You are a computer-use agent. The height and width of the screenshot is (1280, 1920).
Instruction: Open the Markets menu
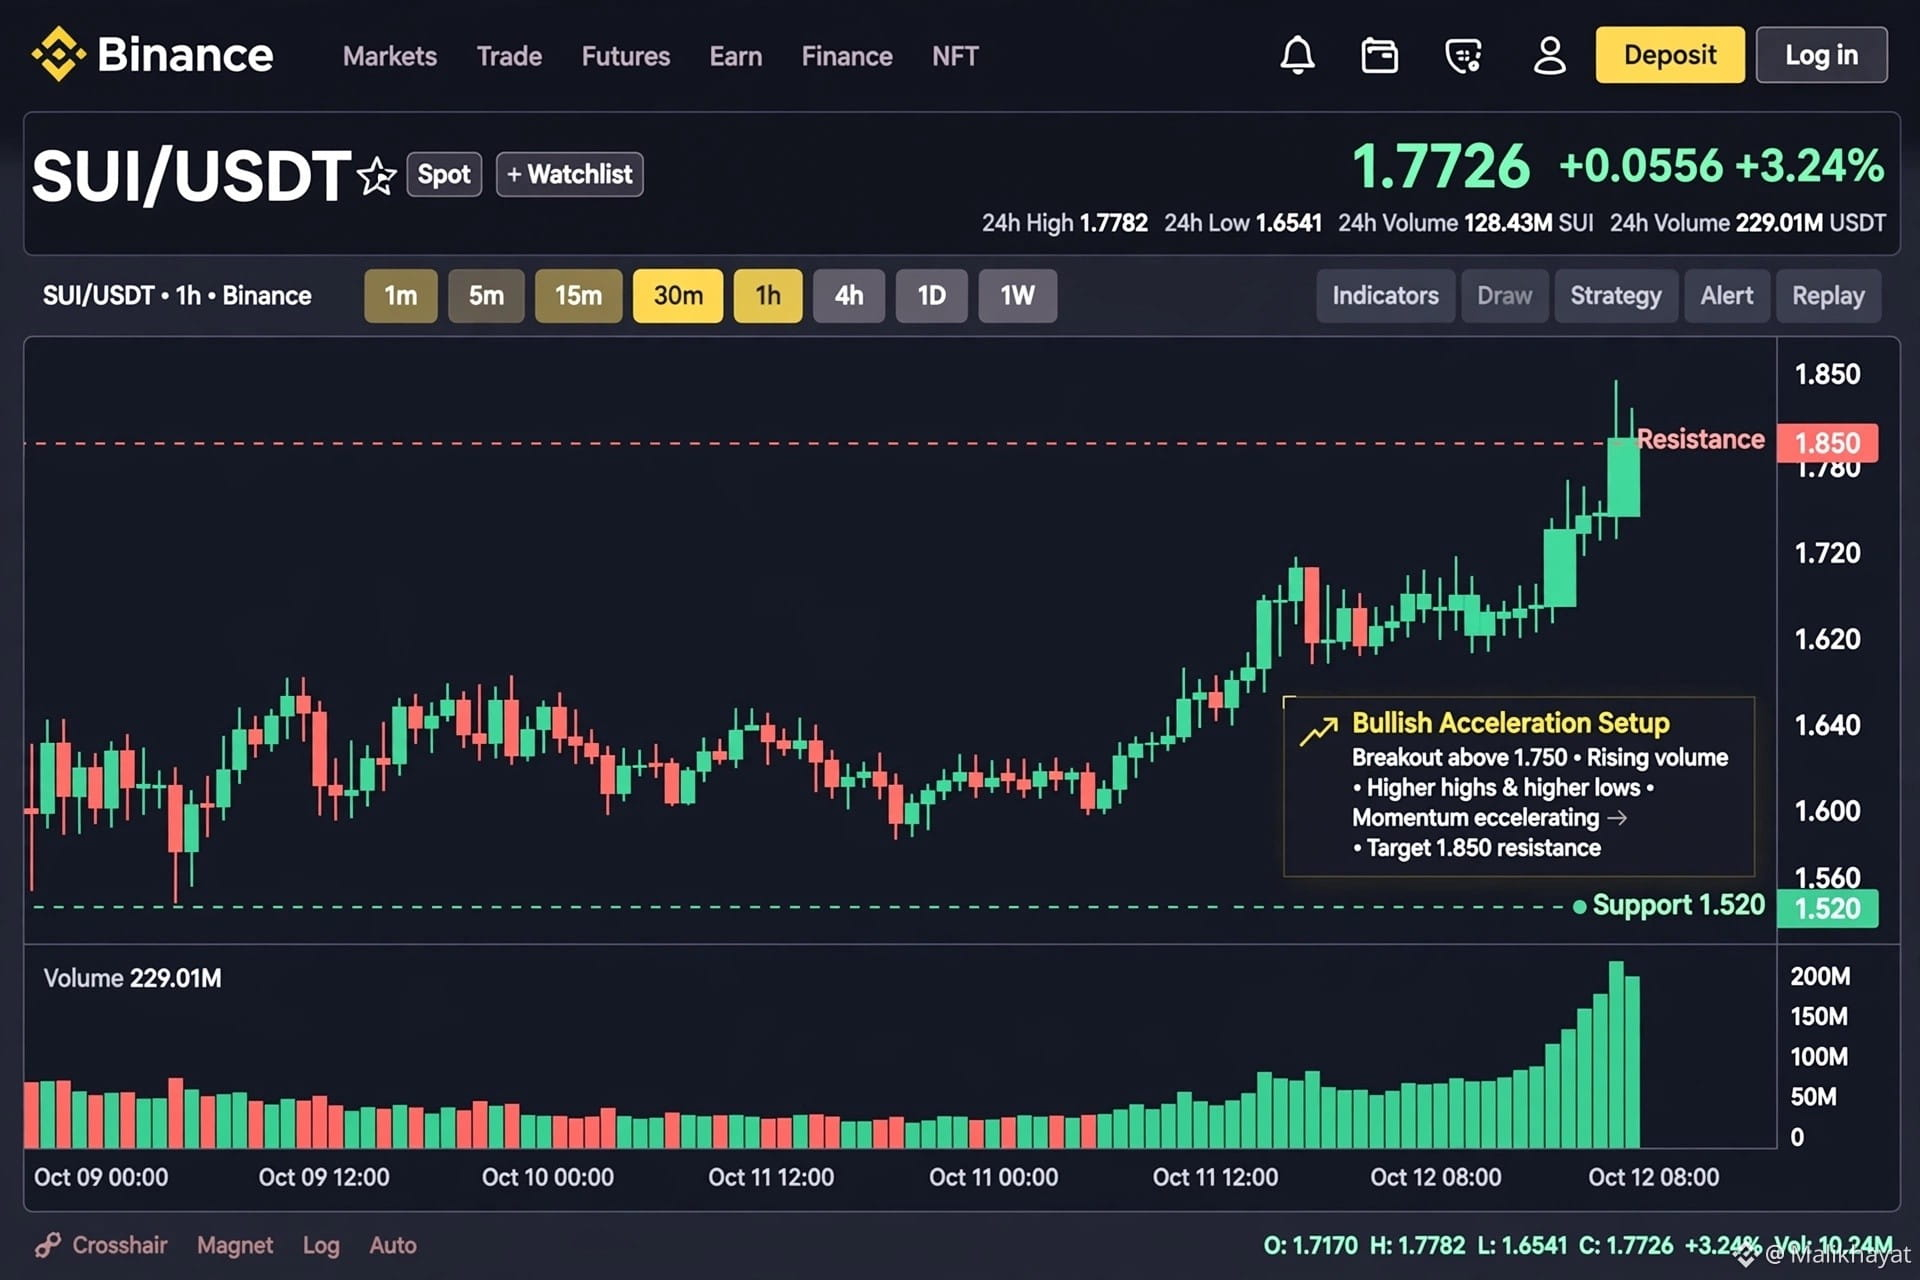(390, 56)
